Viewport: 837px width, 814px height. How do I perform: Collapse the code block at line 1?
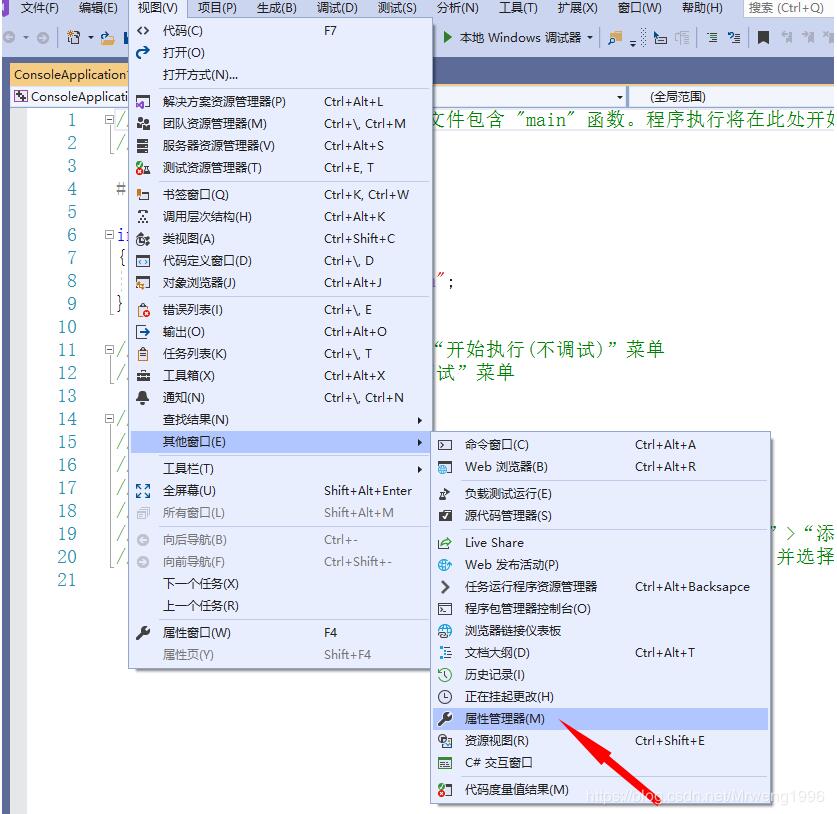[x=109, y=120]
